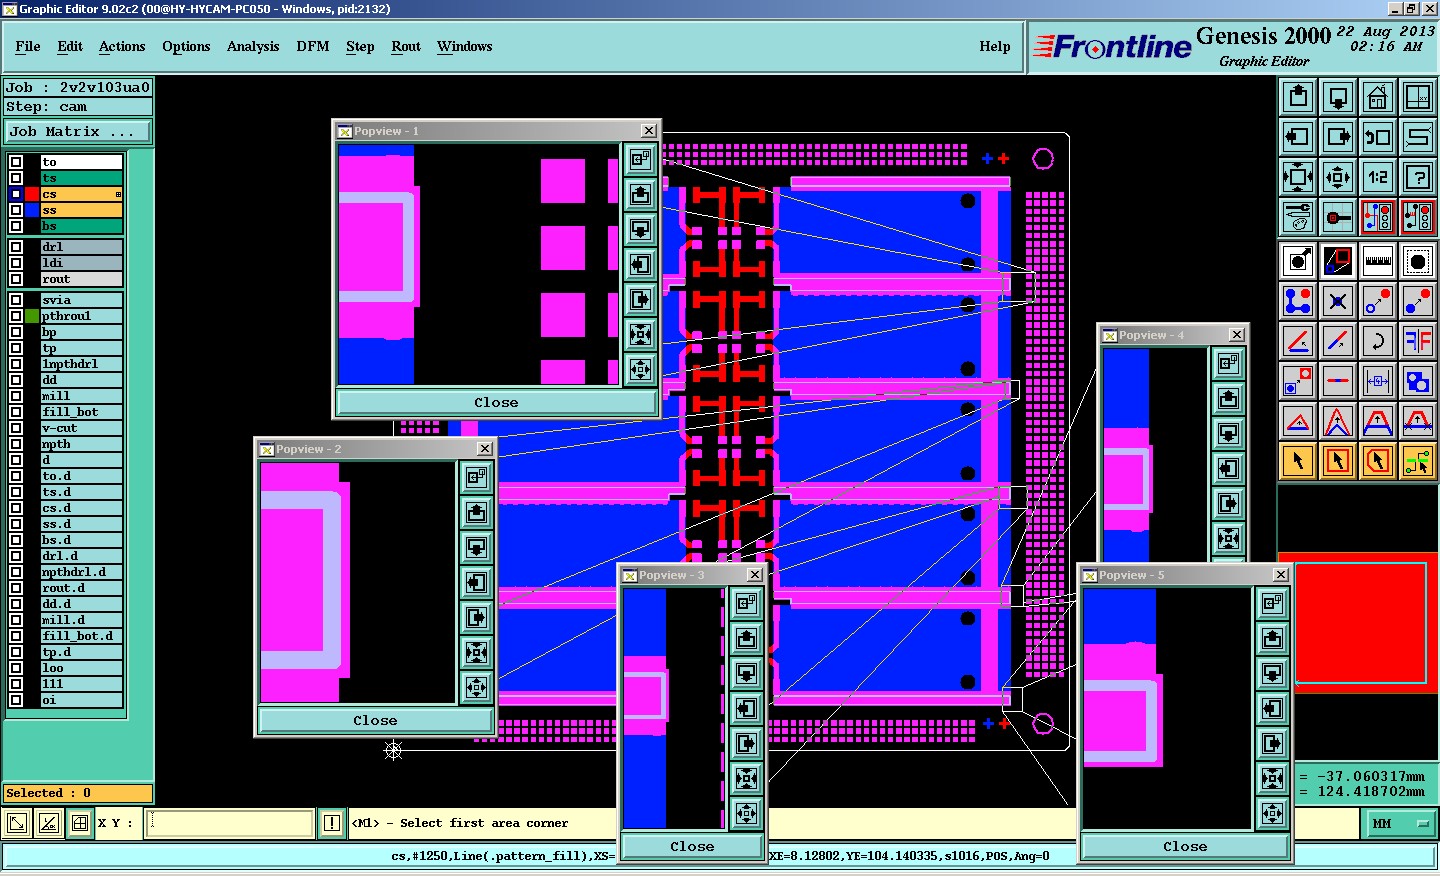Click the snap target icon
Viewport: 1440px width, 876px height.
pos(1338,217)
